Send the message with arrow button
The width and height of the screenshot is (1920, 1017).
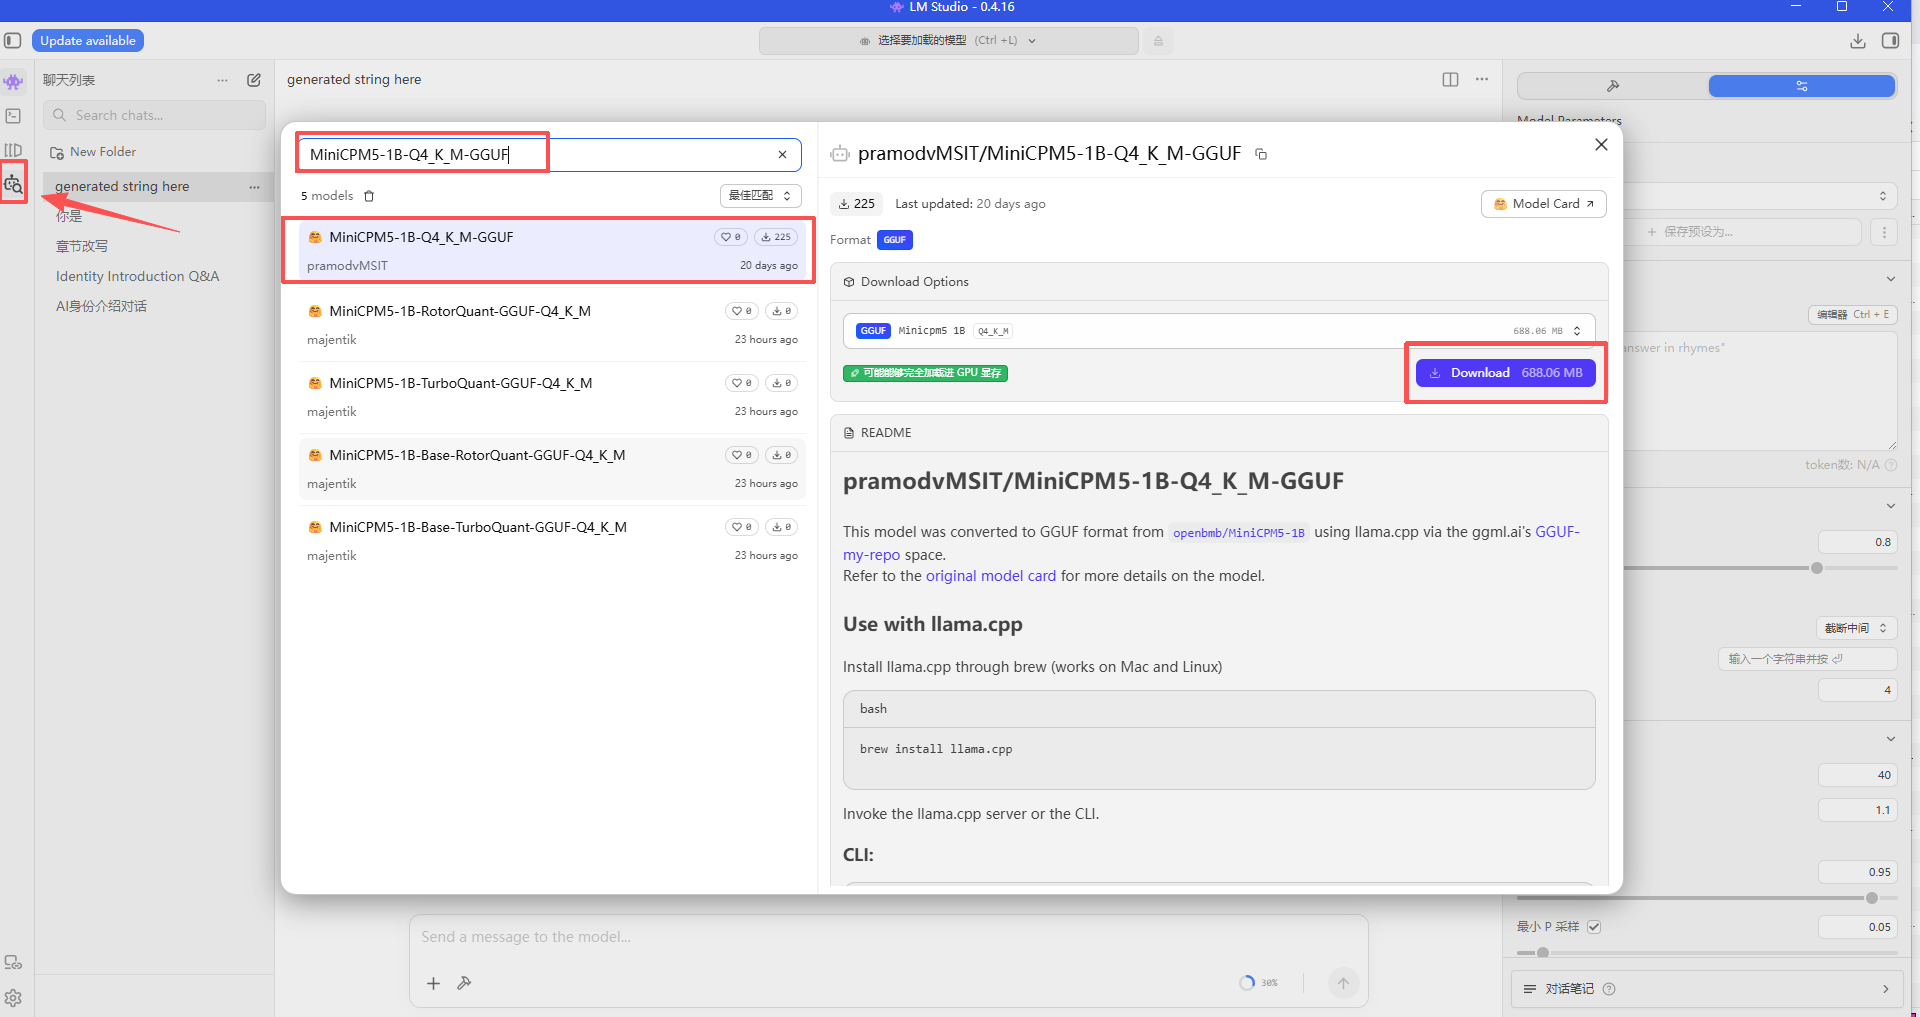pos(1343,983)
